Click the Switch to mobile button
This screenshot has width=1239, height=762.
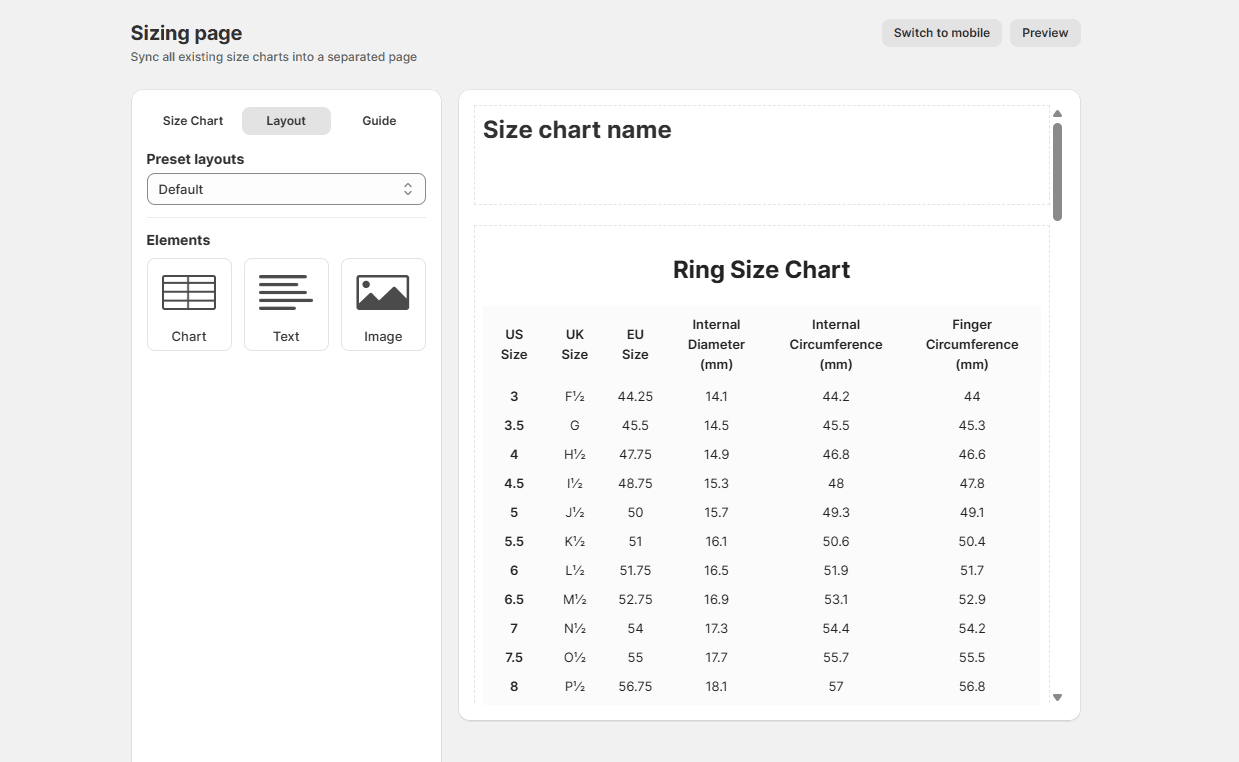941,33
